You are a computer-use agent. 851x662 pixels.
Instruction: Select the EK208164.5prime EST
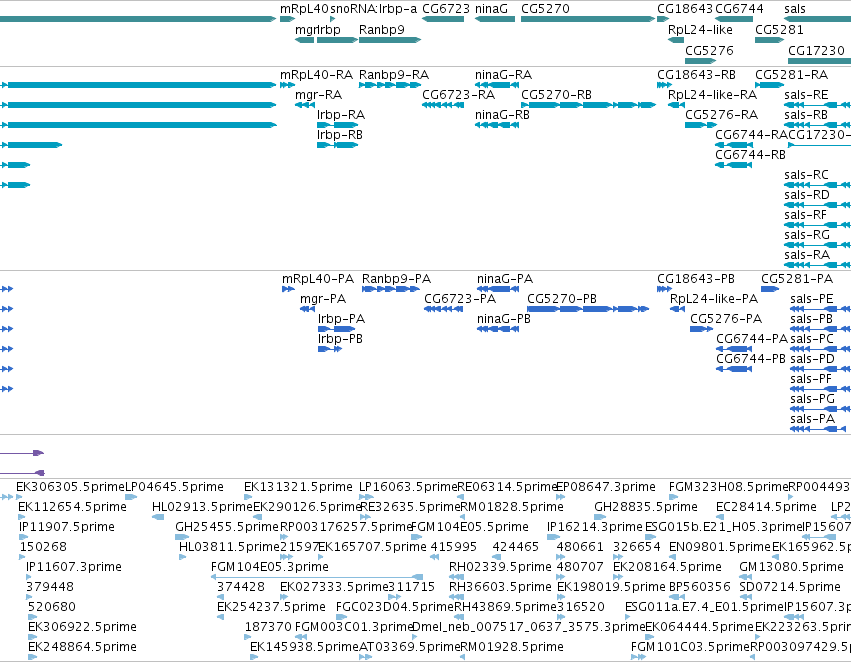point(617,577)
